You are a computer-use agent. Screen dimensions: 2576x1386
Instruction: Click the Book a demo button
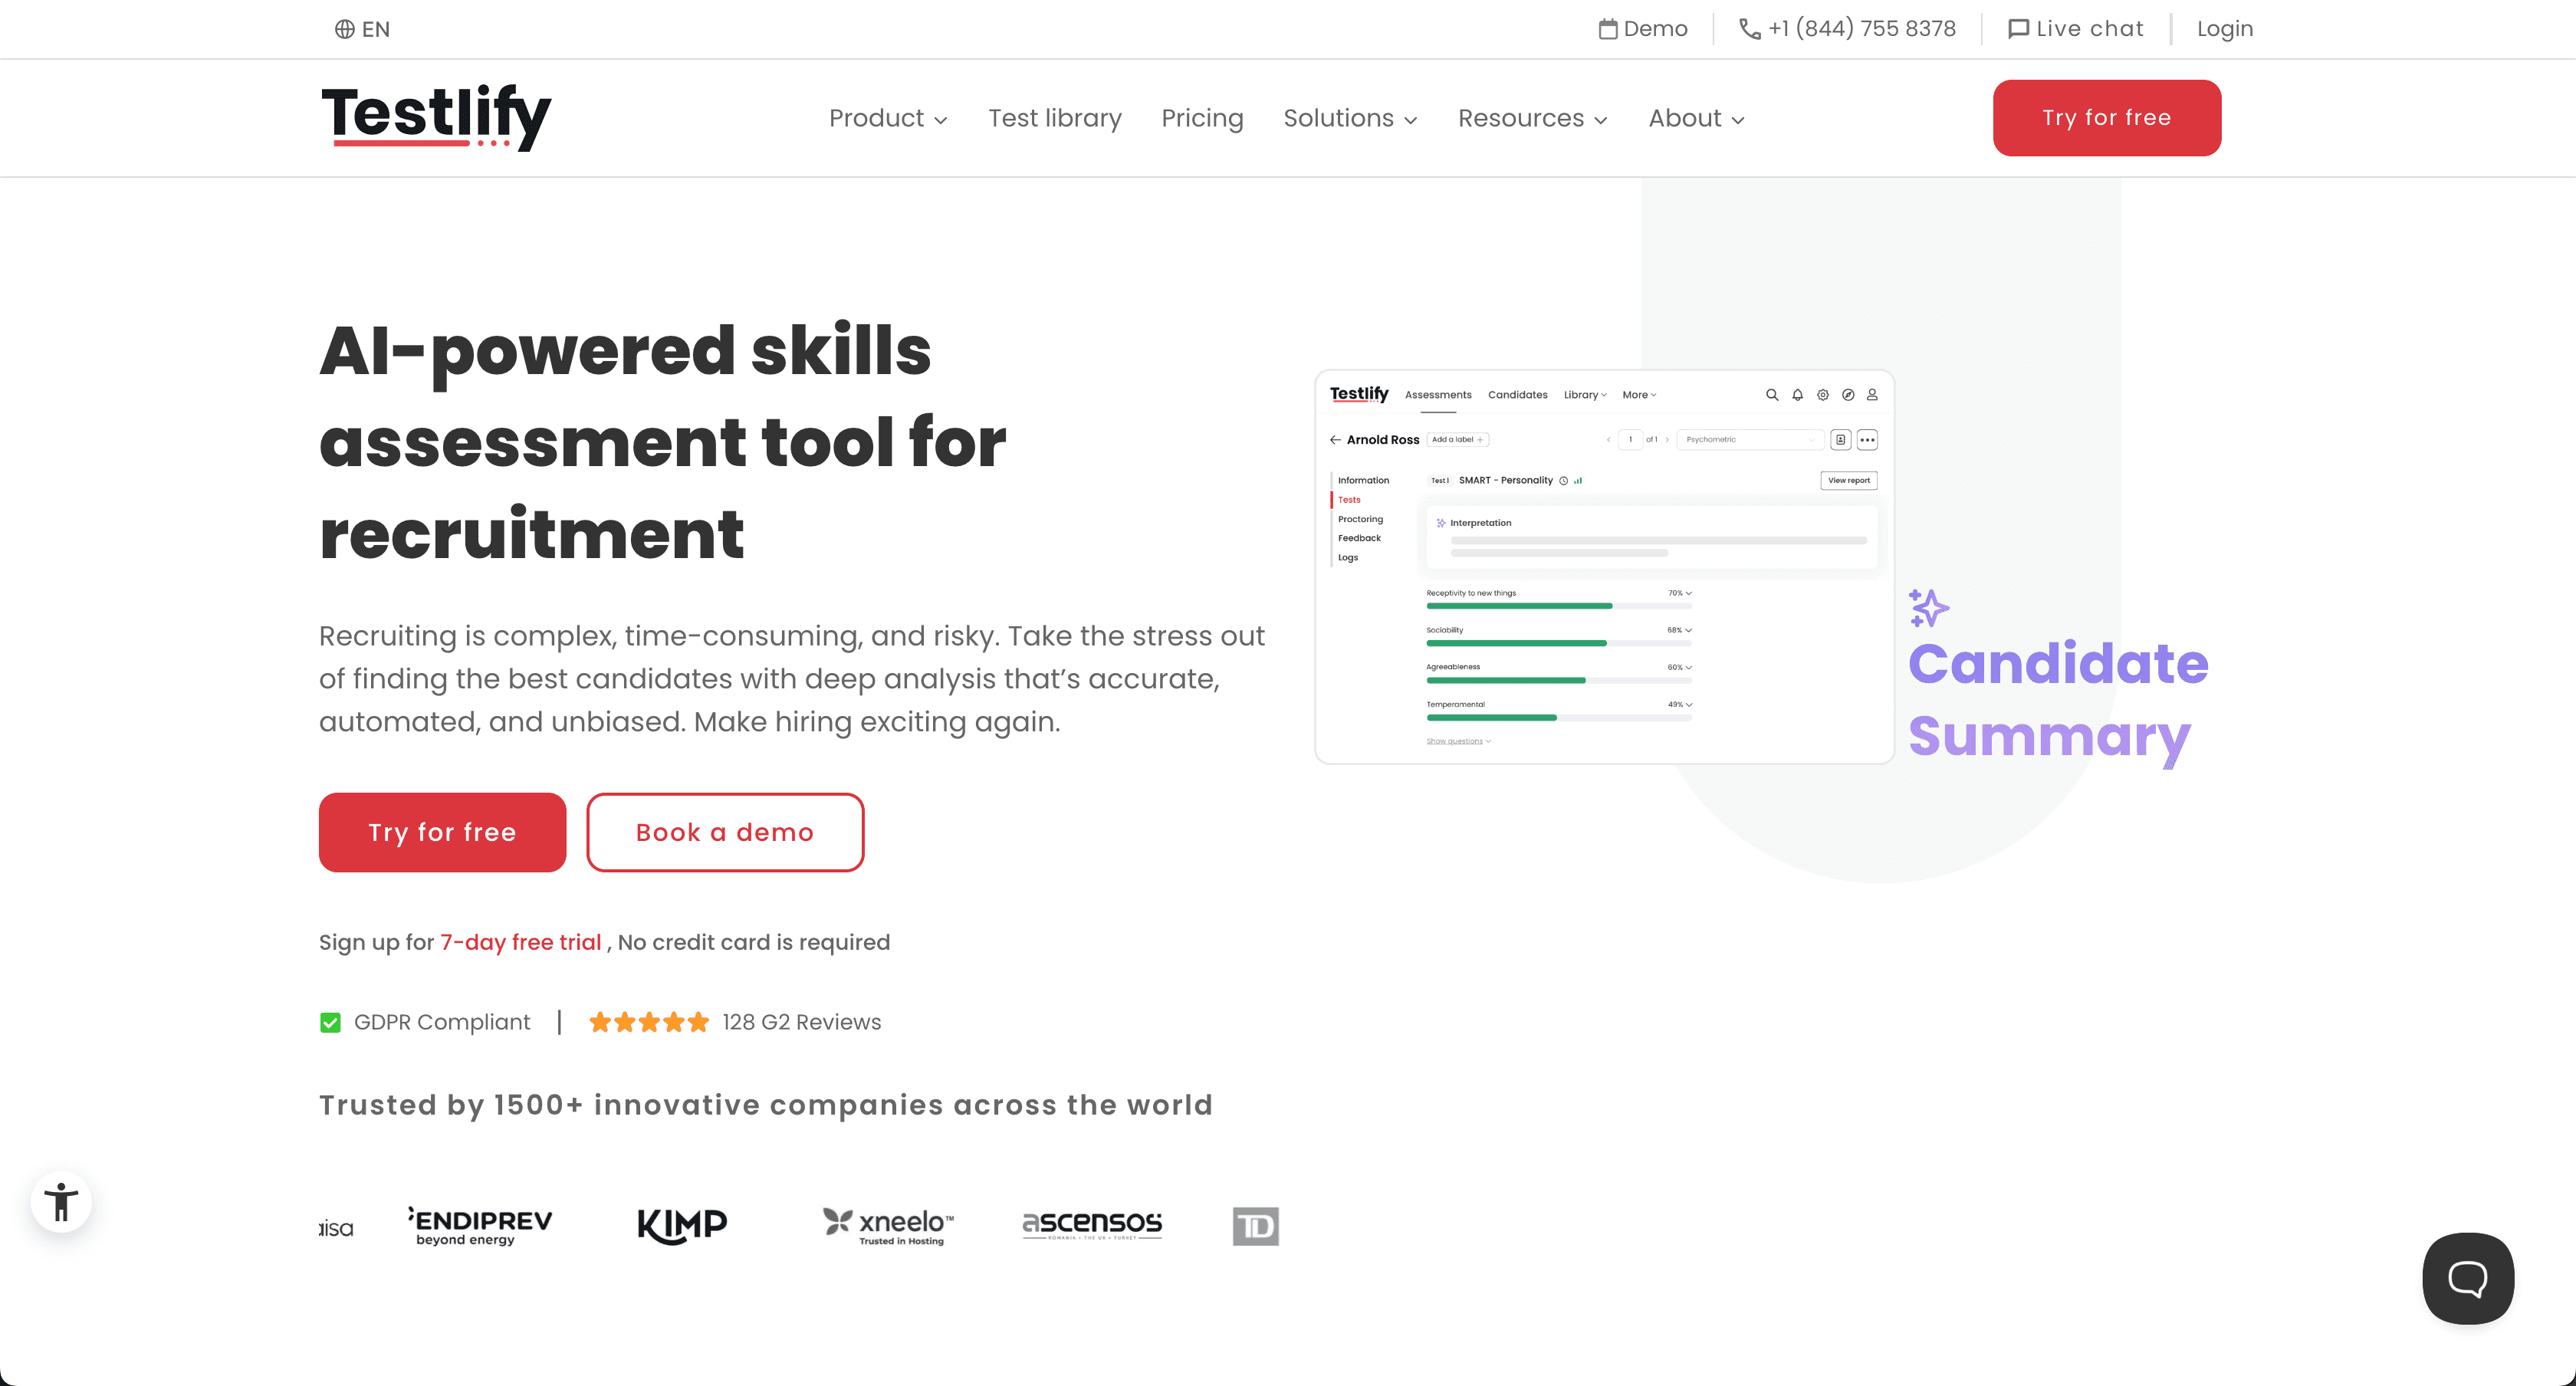click(x=725, y=832)
